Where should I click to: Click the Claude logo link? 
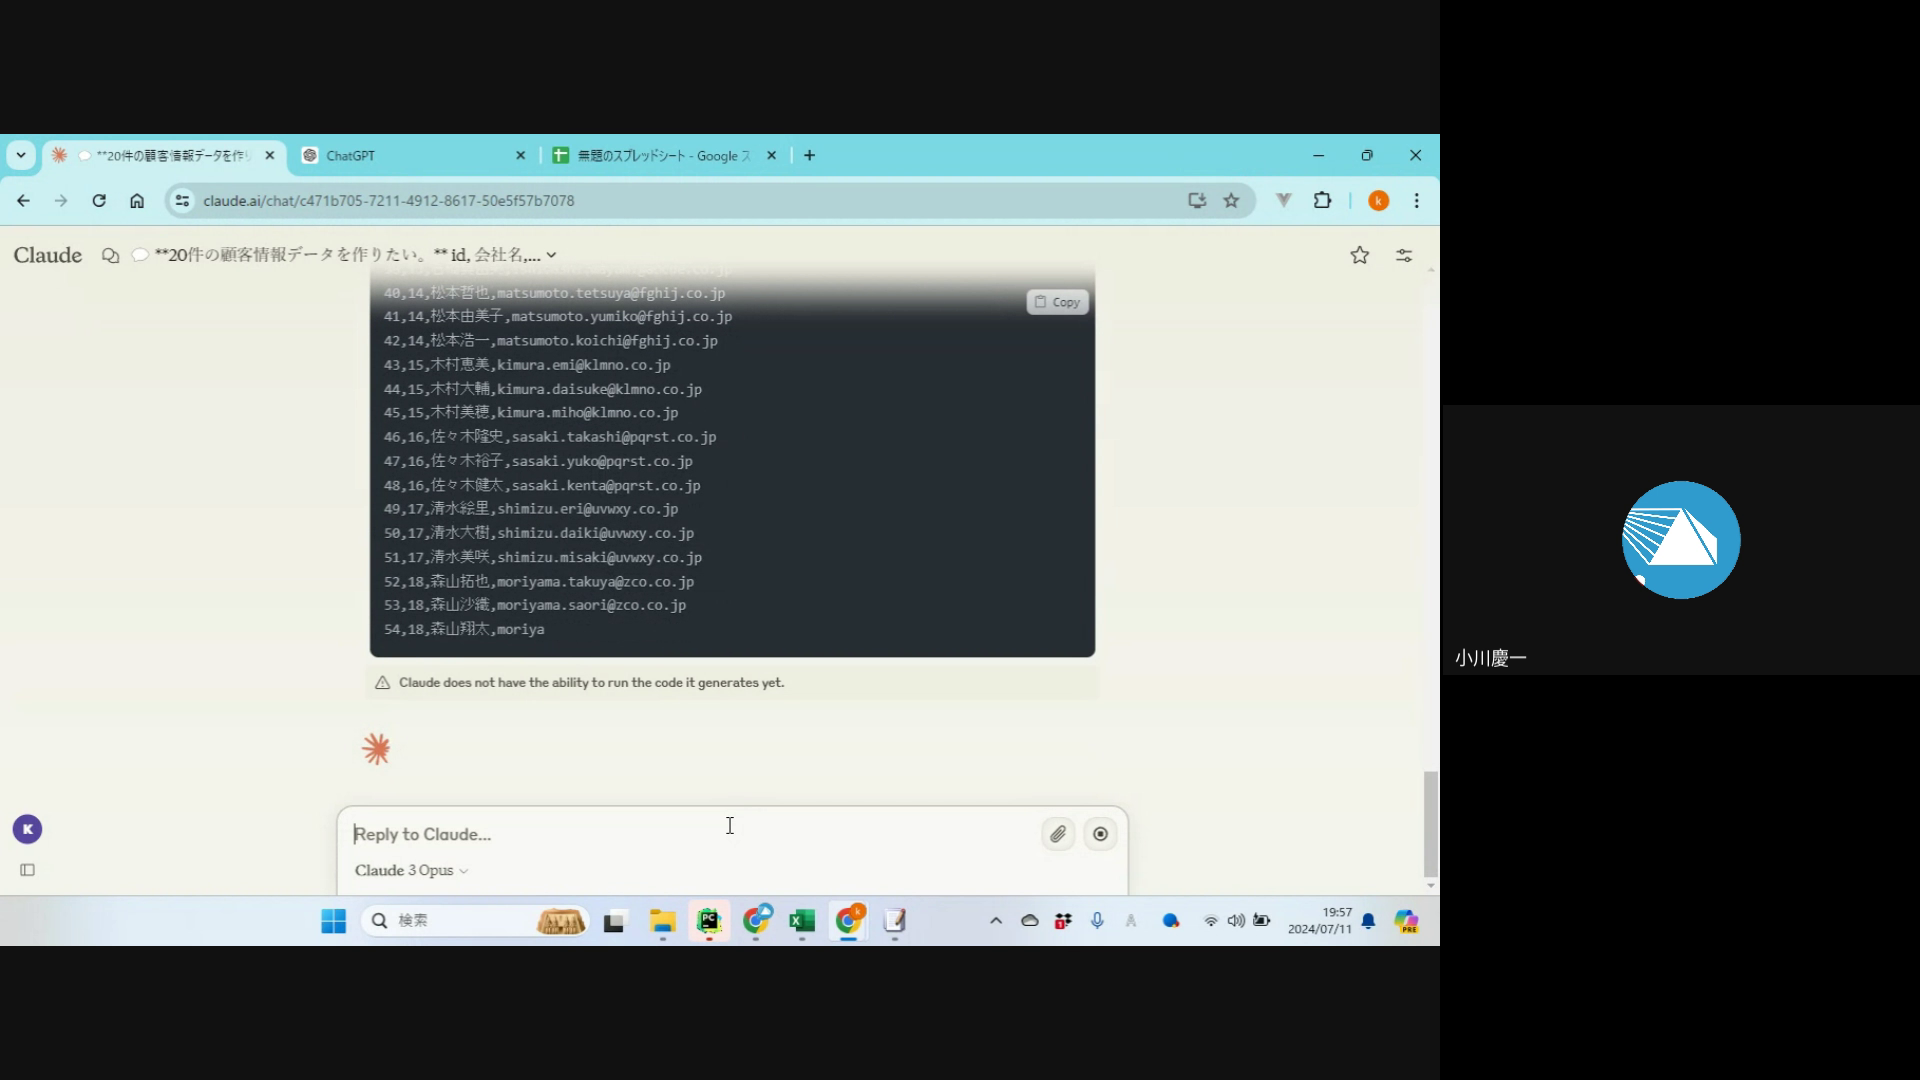pos(47,255)
